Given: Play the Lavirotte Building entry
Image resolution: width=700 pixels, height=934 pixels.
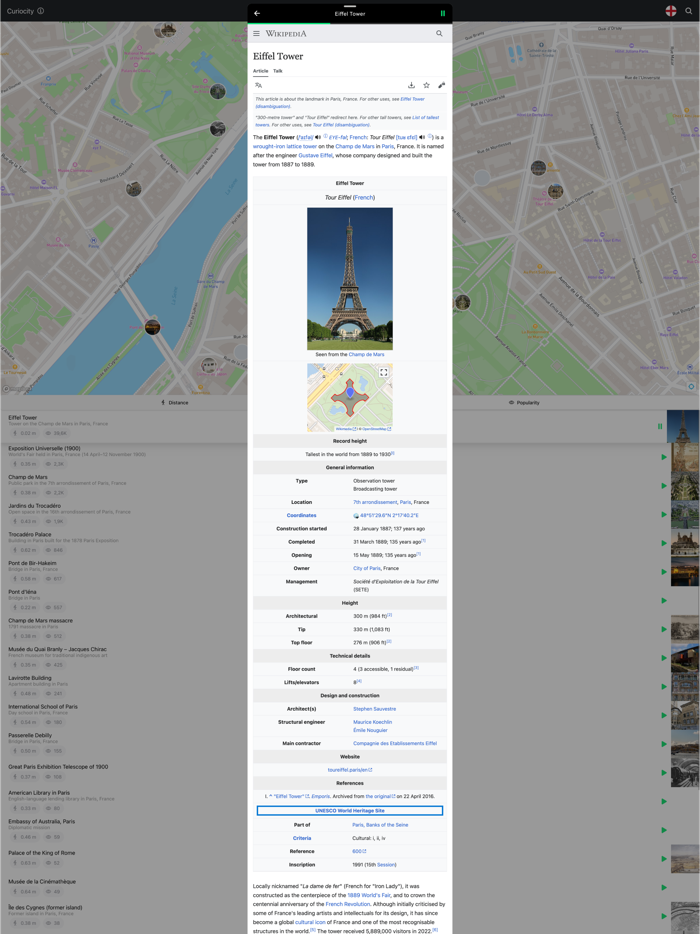Looking at the screenshot, I should click(x=664, y=687).
